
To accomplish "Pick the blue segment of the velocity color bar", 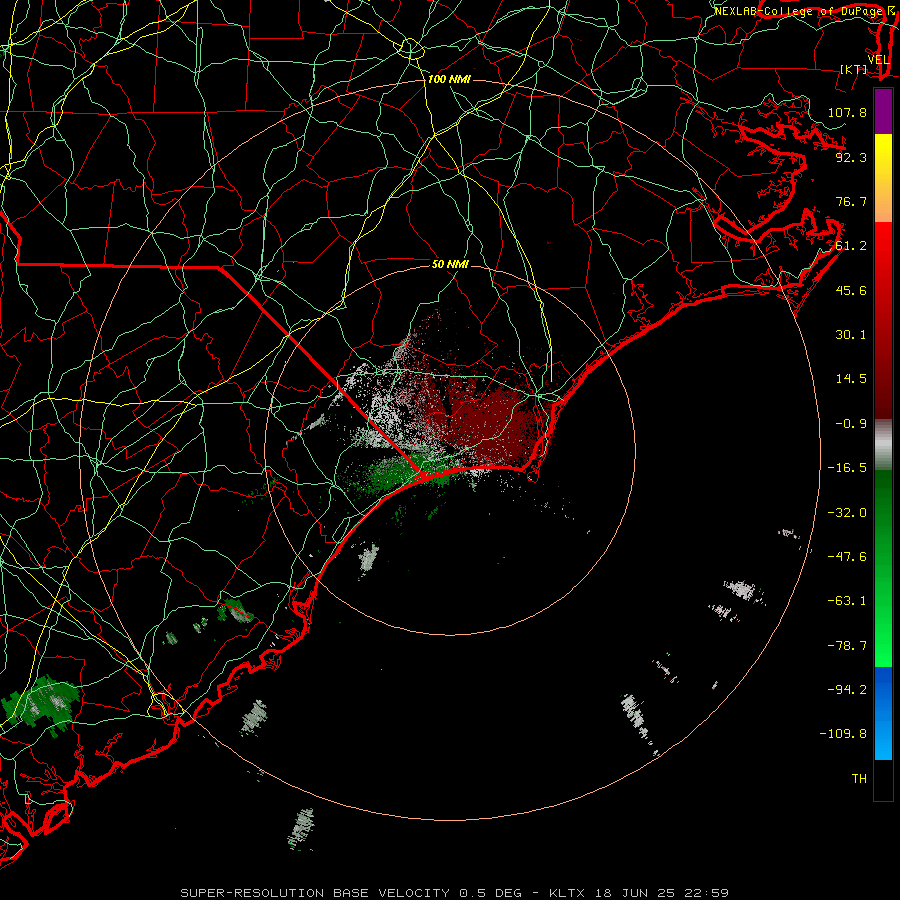I will click(x=883, y=713).
